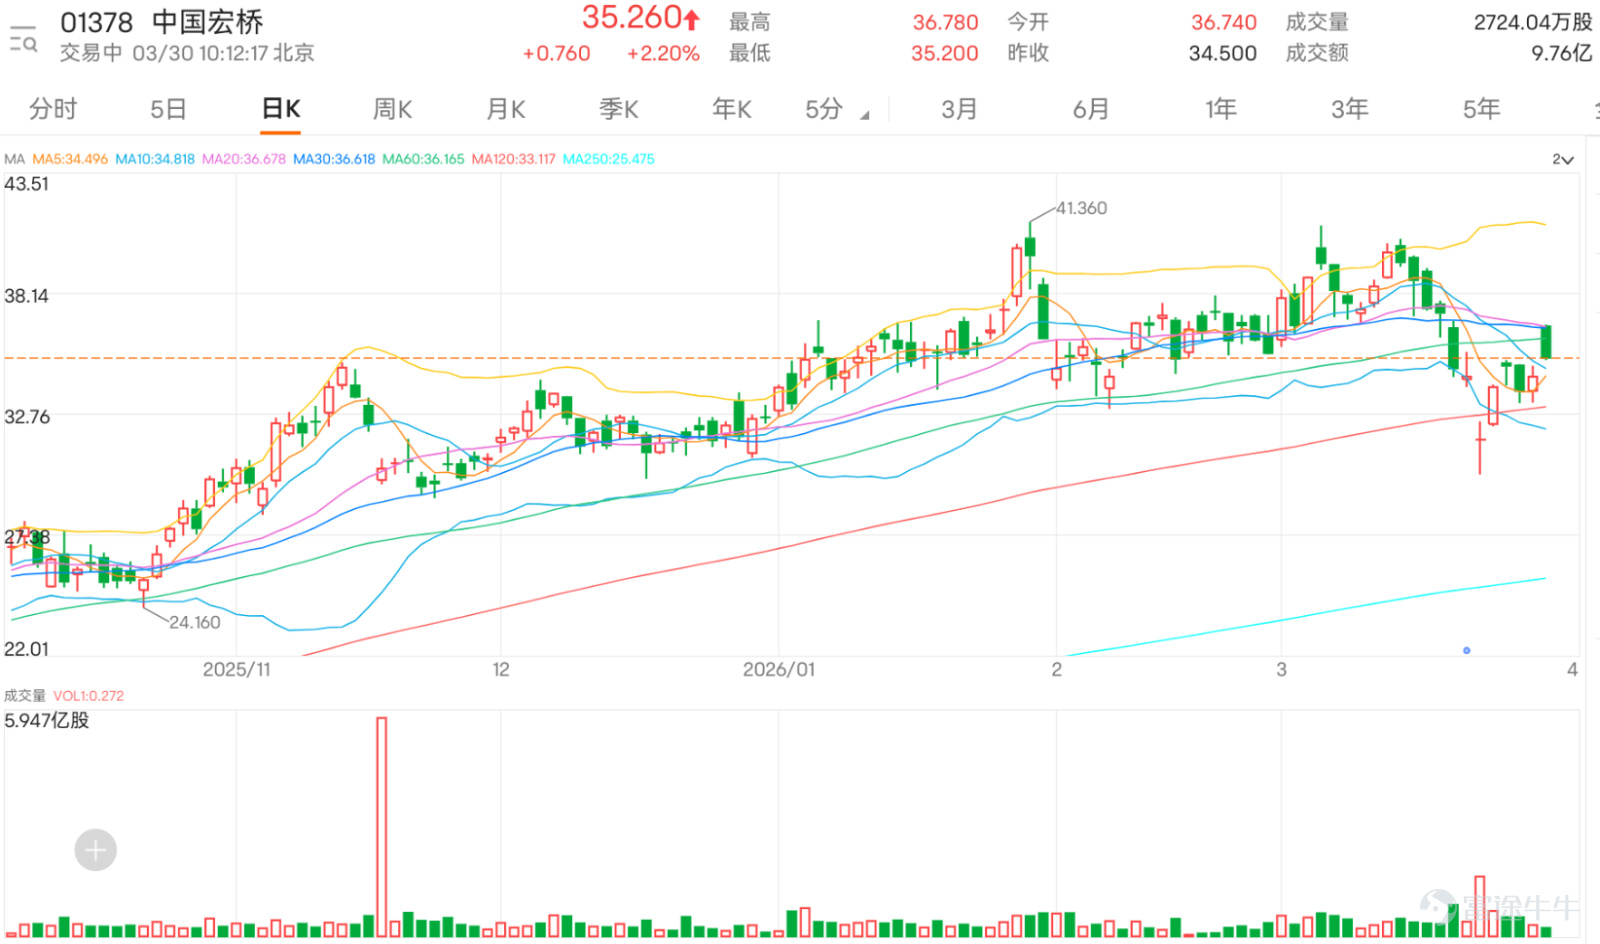The height and width of the screenshot is (944, 1600).
Task: Set chart range to 3月
Action: 959,109
